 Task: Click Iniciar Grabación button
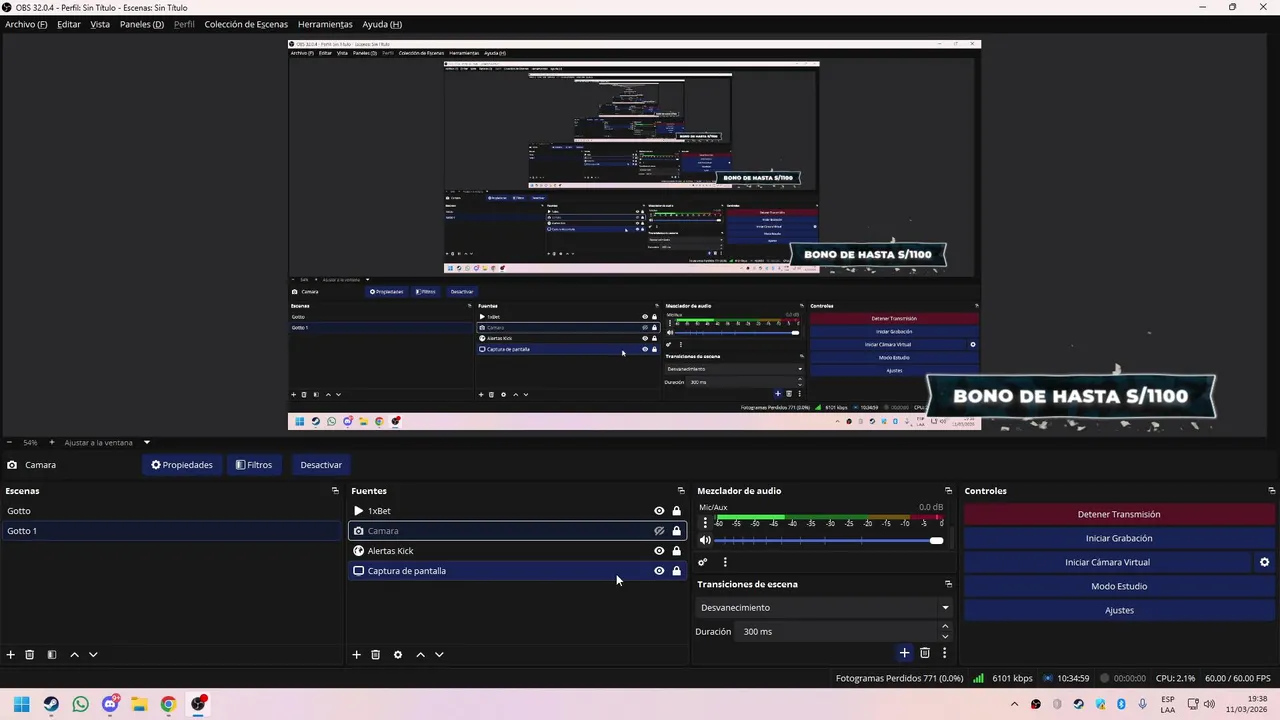coord(1119,538)
